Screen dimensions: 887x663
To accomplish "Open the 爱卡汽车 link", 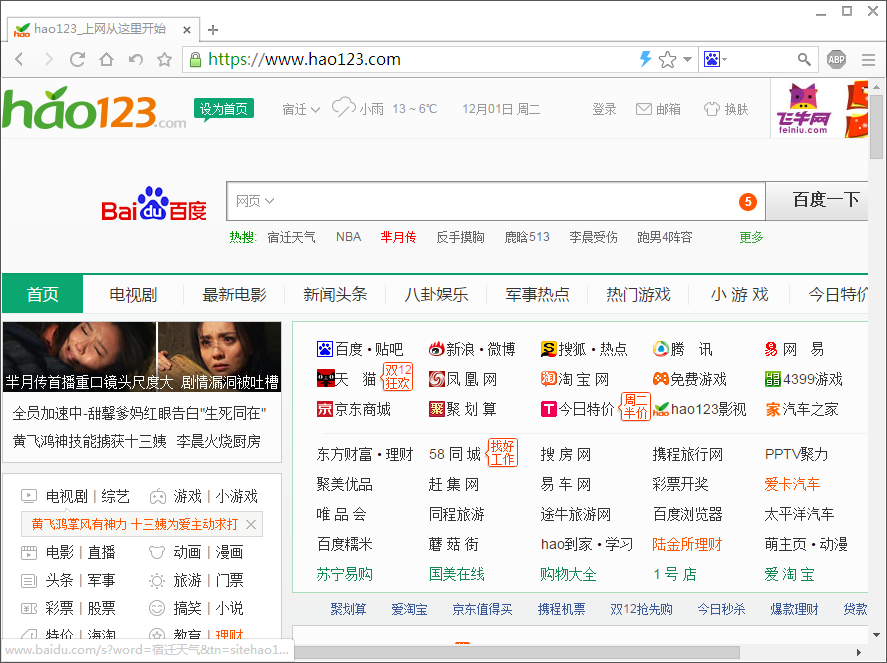I will 792,484.
